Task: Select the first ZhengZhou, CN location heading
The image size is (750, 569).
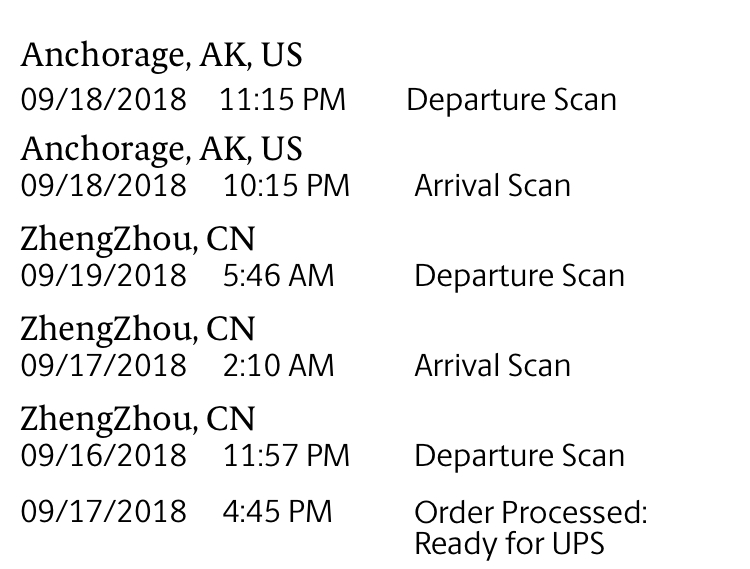Action: click(138, 240)
